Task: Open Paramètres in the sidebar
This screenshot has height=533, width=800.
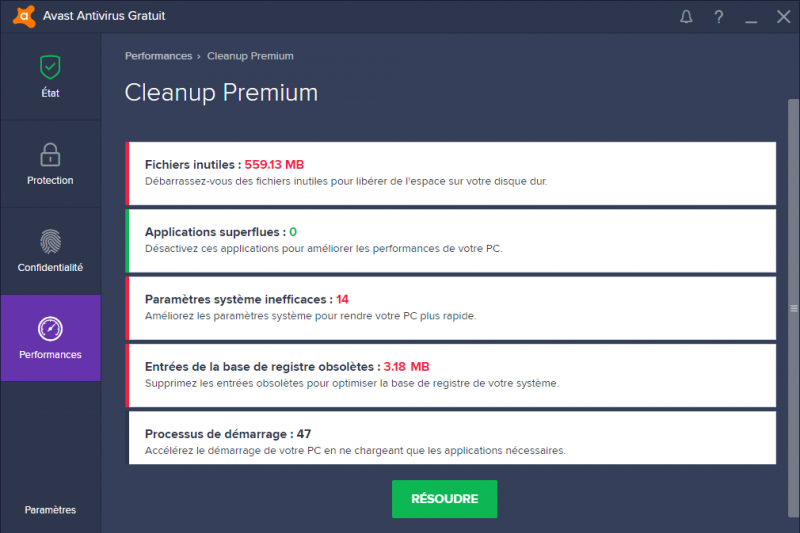Action: coord(50,510)
